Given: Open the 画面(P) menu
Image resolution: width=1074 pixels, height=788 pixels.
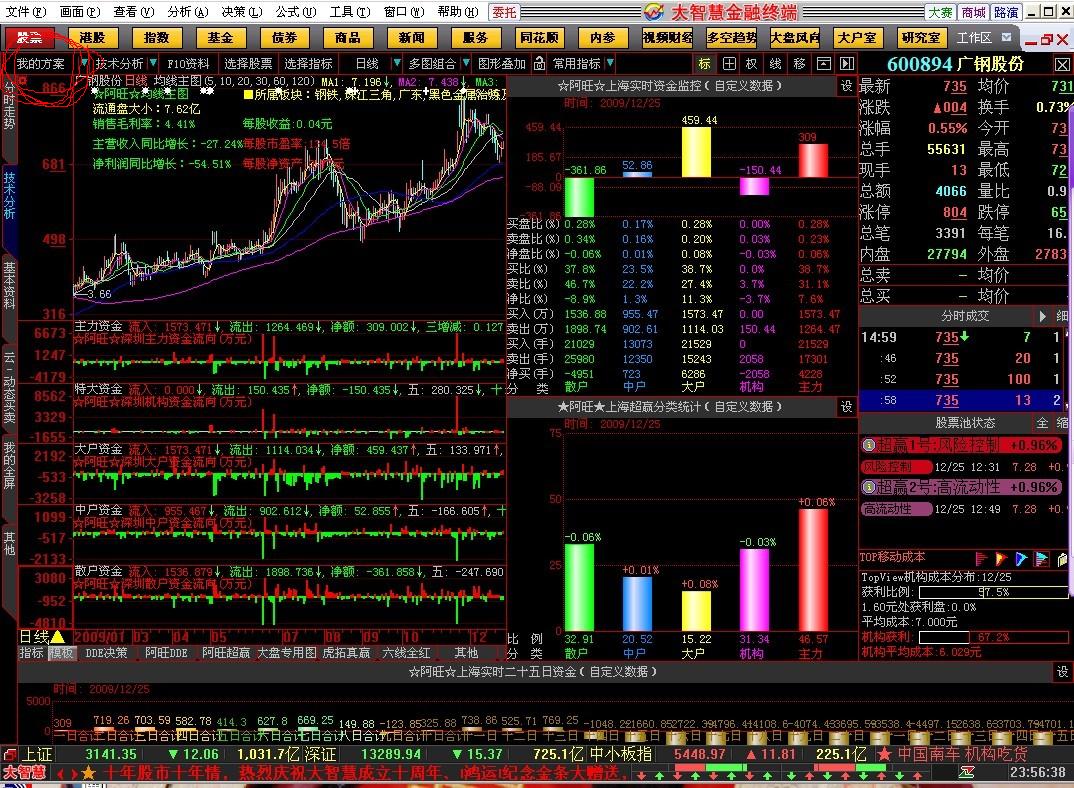Looking at the screenshot, I should tap(79, 11).
